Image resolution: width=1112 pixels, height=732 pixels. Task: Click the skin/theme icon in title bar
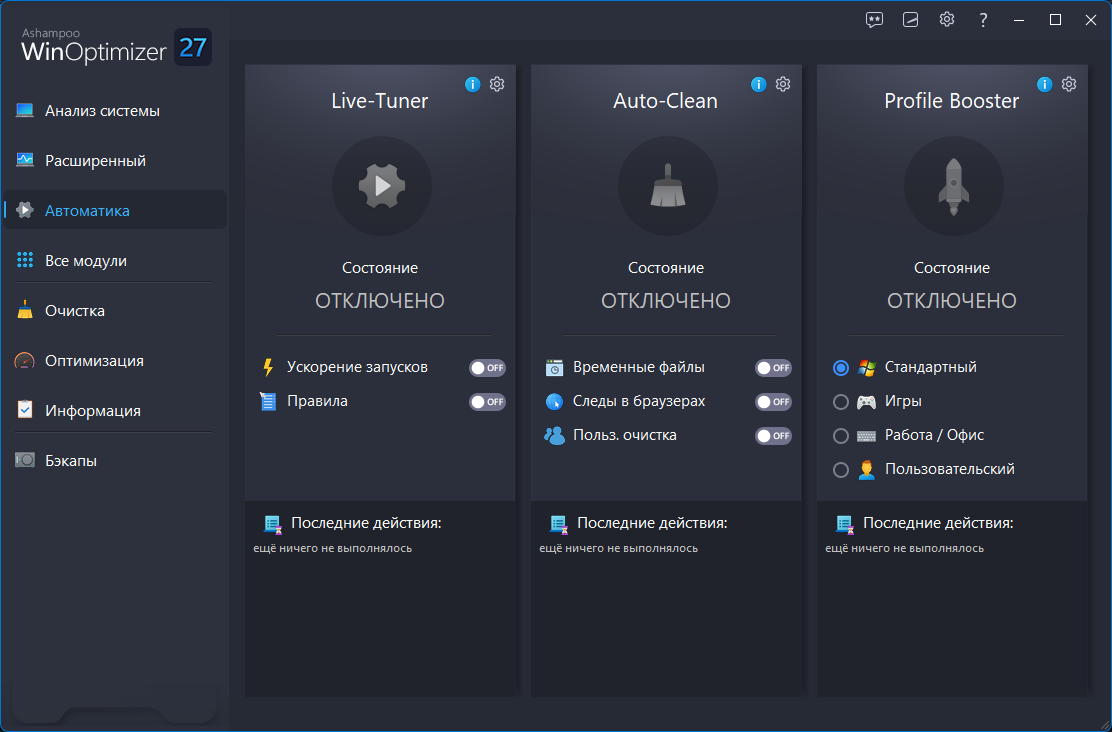tap(911, 20)
